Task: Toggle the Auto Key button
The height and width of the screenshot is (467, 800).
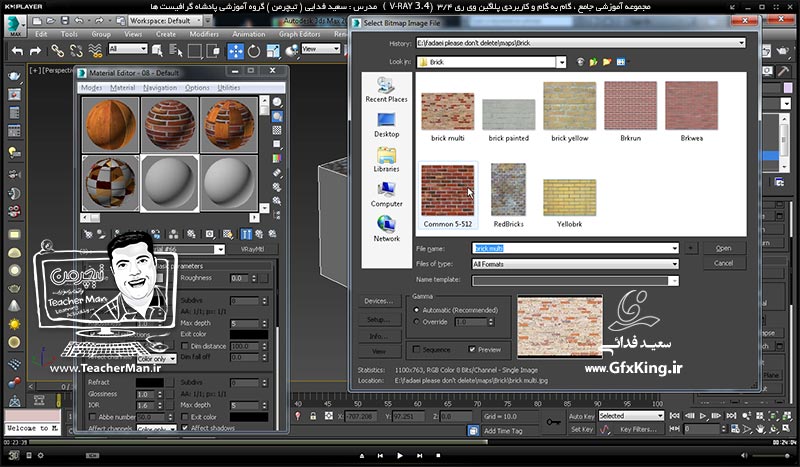Action: coord(582,416)
